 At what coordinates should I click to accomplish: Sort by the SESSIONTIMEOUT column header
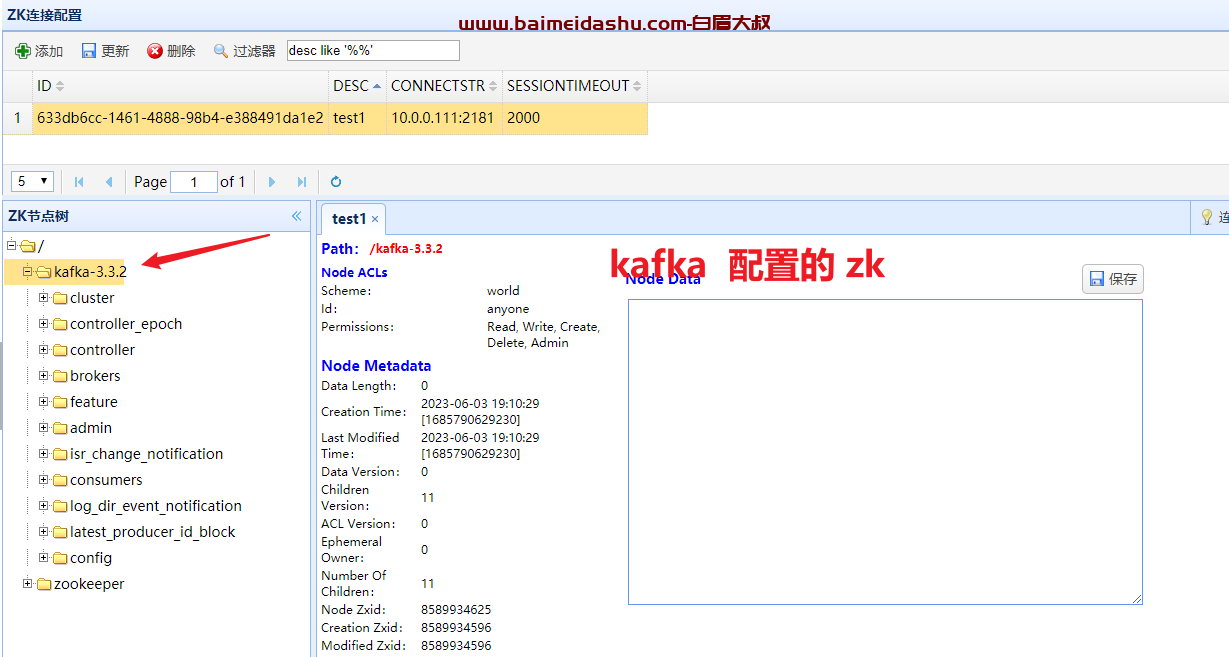574,86
